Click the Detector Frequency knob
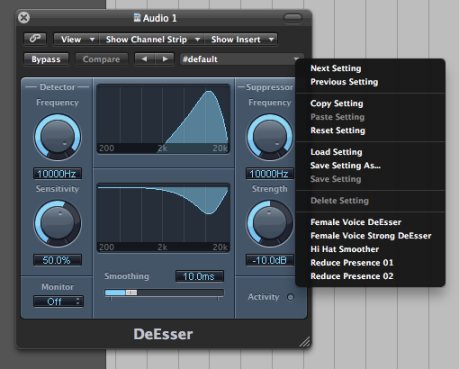This screenshot has width=459, height=369. pos(58,137)
